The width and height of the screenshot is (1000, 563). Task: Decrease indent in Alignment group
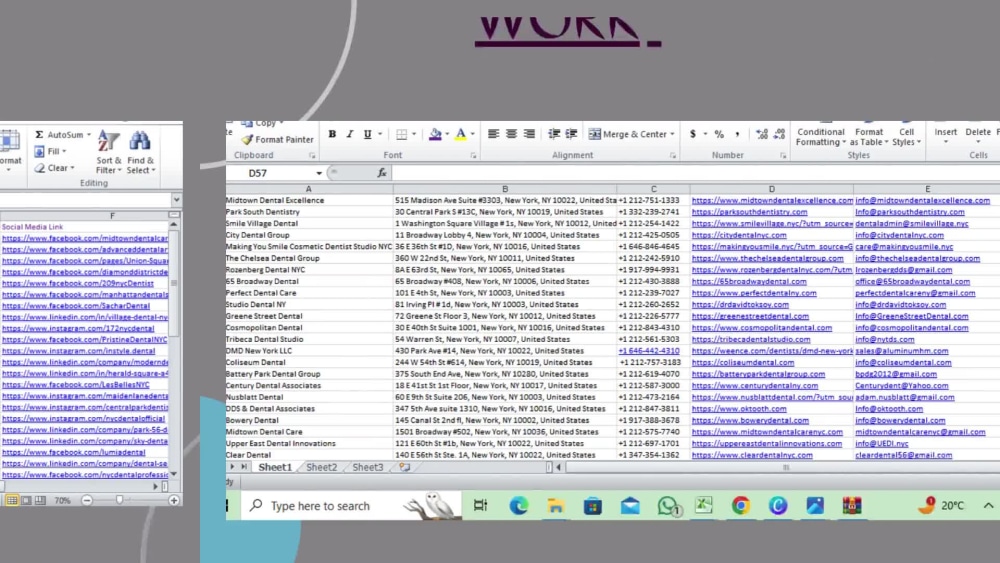pyautogui.click(x=554, y=134)
